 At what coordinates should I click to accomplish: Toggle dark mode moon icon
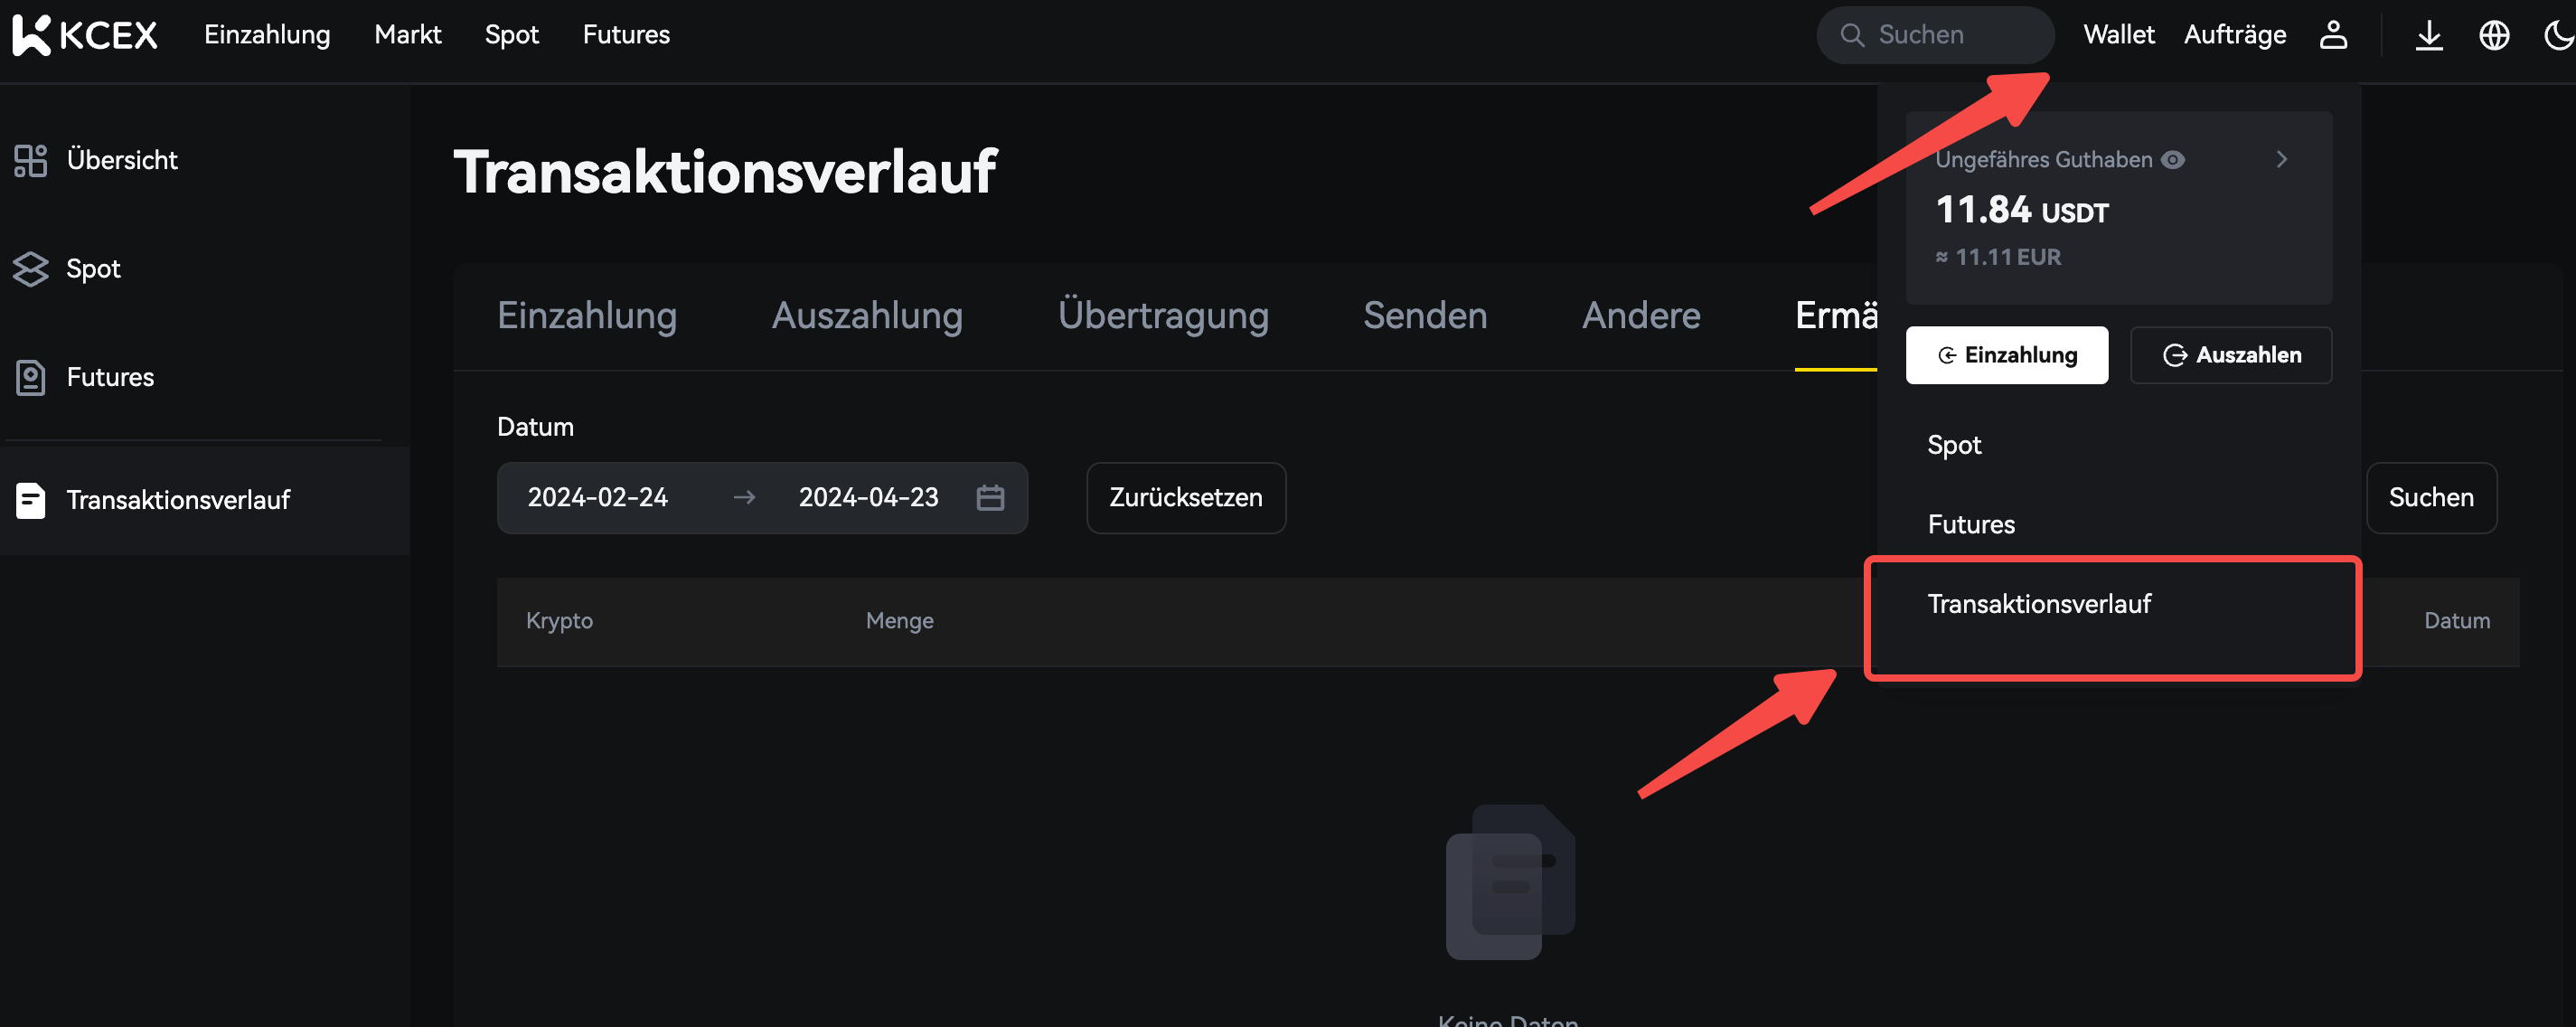pyautogui.click(x=2558, y=35)
